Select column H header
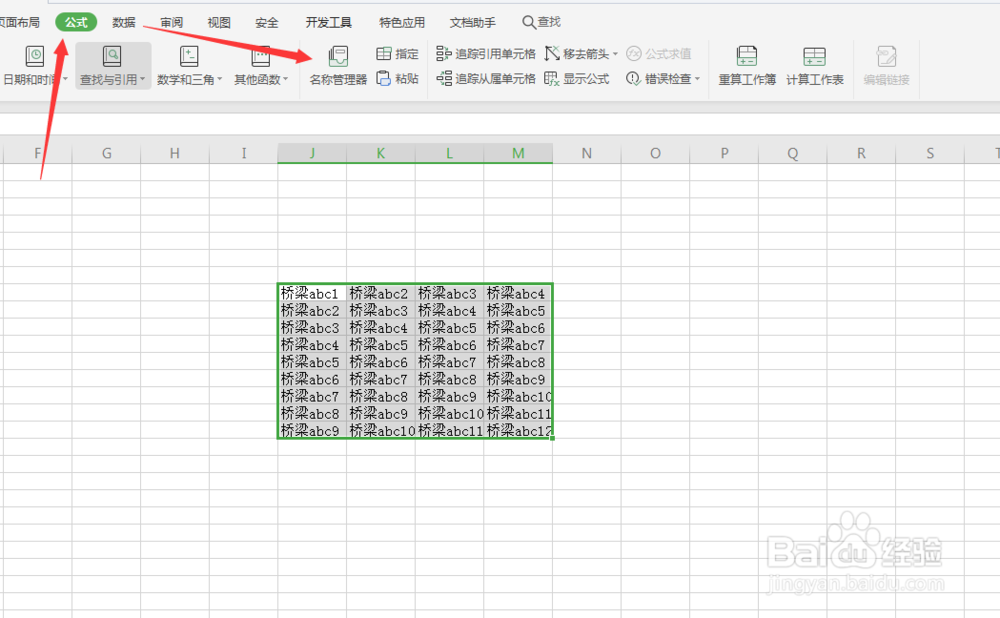This screenshot has width=1000, height=618. point(175,153)
